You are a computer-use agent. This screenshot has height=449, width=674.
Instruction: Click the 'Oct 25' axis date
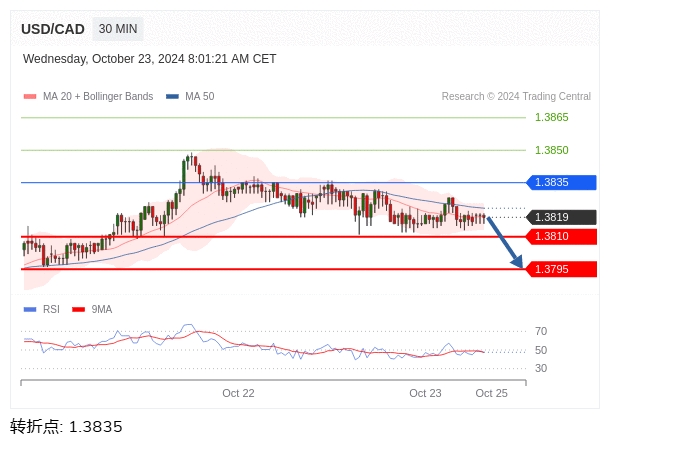(x=491, y=393)
